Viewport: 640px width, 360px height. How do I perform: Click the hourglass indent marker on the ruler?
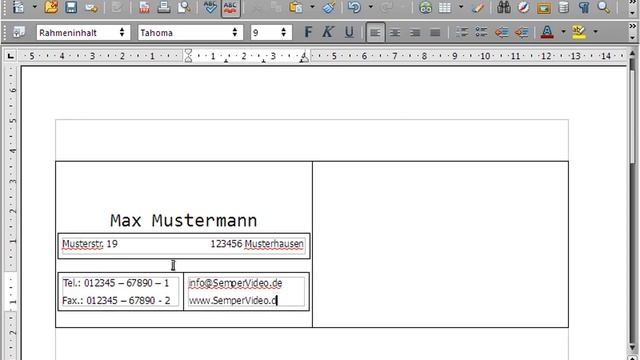(x=188, y=56)
